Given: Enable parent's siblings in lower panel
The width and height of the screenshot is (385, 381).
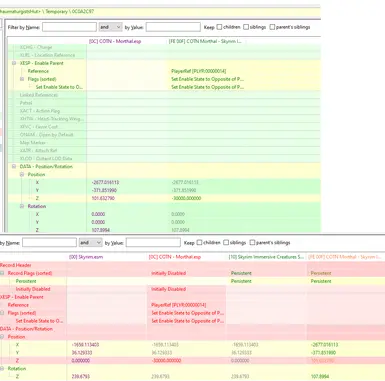Looking at the screenshot, I should pyautogui.click(x=252, y=242).
